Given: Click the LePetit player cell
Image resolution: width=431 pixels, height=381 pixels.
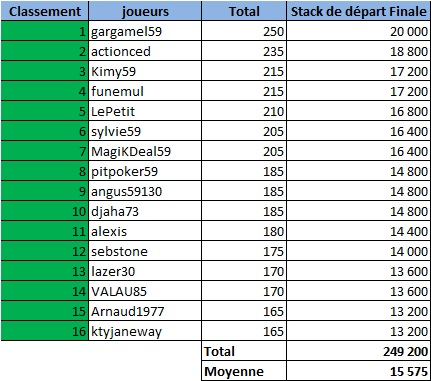Looking at the screenshot, I should tap(145, 111).
